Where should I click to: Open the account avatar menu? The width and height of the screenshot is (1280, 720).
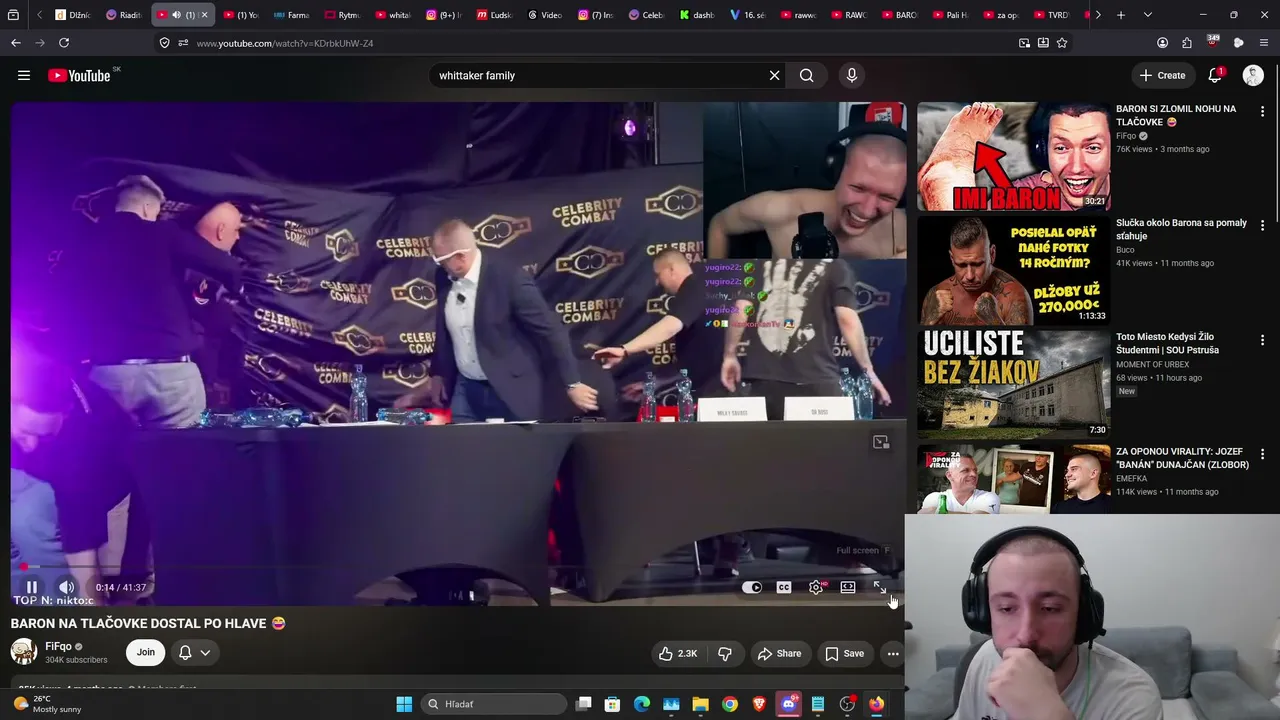(1253, 75)
